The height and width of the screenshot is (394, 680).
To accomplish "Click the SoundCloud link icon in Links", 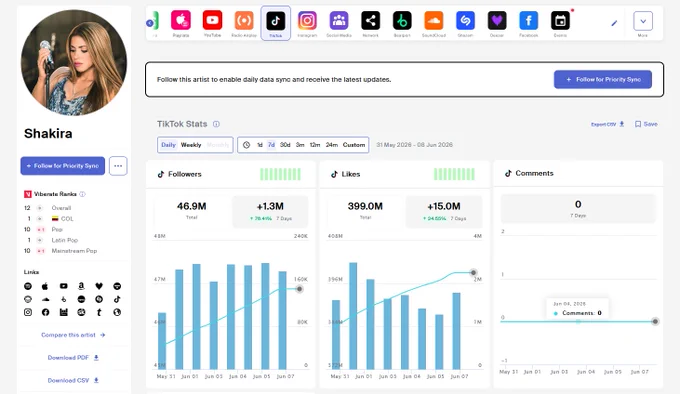I will tap(45, 299).
